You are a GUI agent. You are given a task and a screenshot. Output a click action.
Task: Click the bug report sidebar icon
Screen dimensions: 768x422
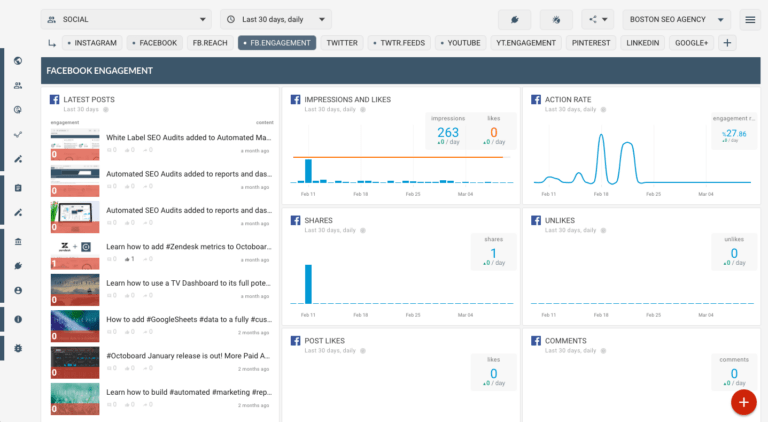pos(18,349)
